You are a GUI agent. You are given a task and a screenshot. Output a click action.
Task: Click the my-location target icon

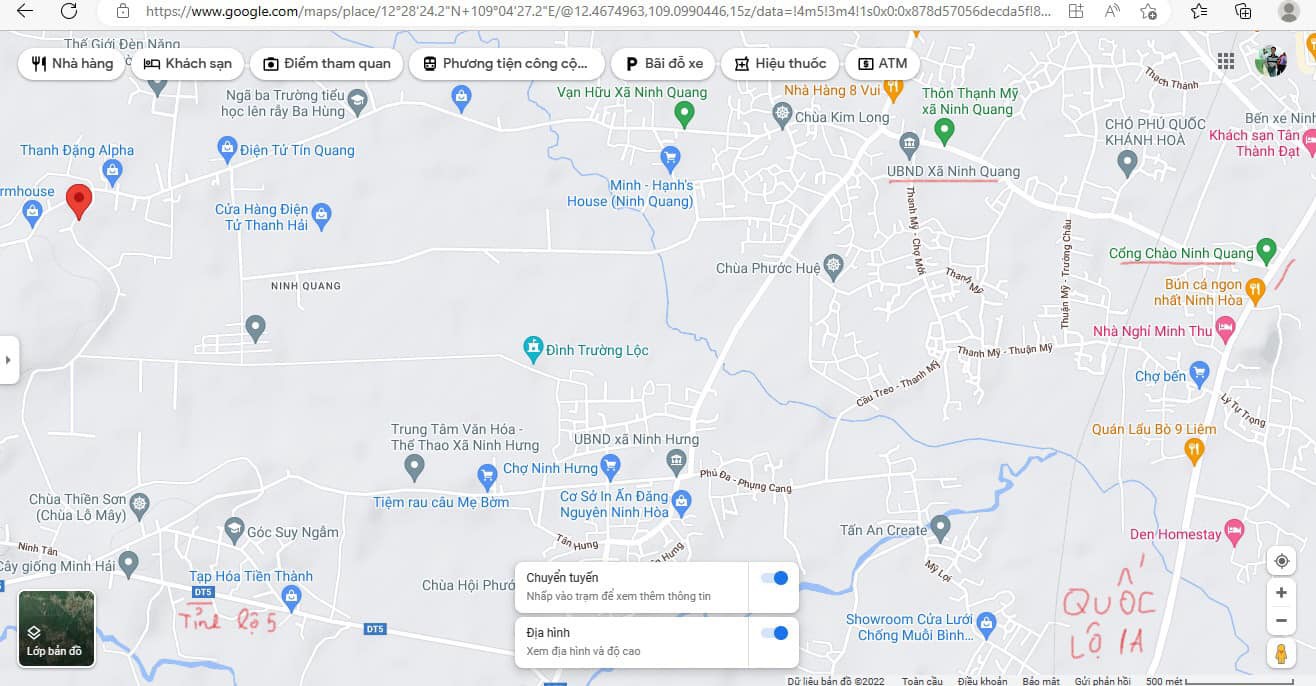pyautogui.click(x=1281, y=561)
